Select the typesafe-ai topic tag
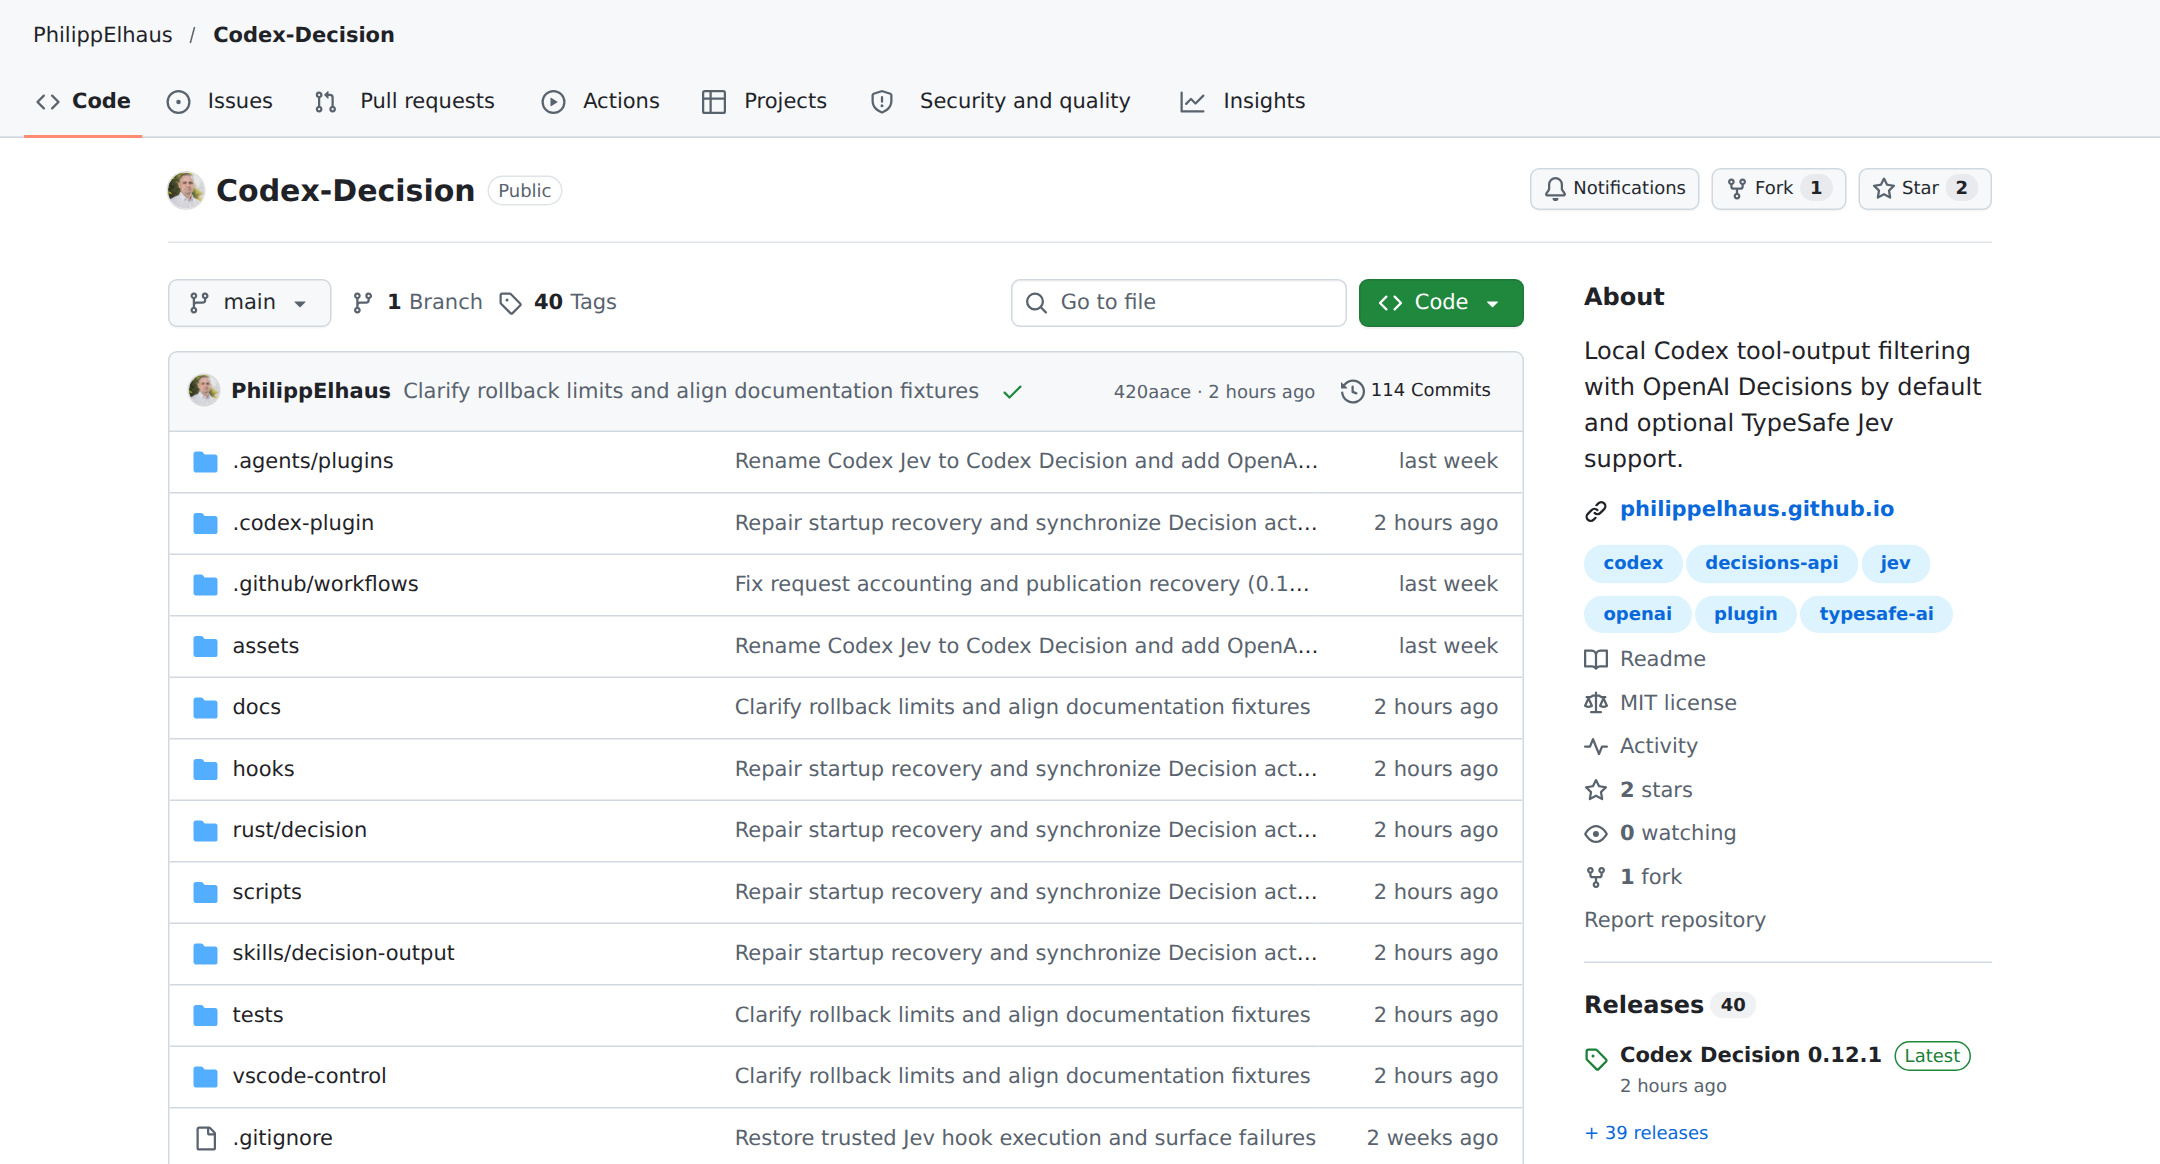This screenshot has width=2160, height=1164. click(1876, 614)
